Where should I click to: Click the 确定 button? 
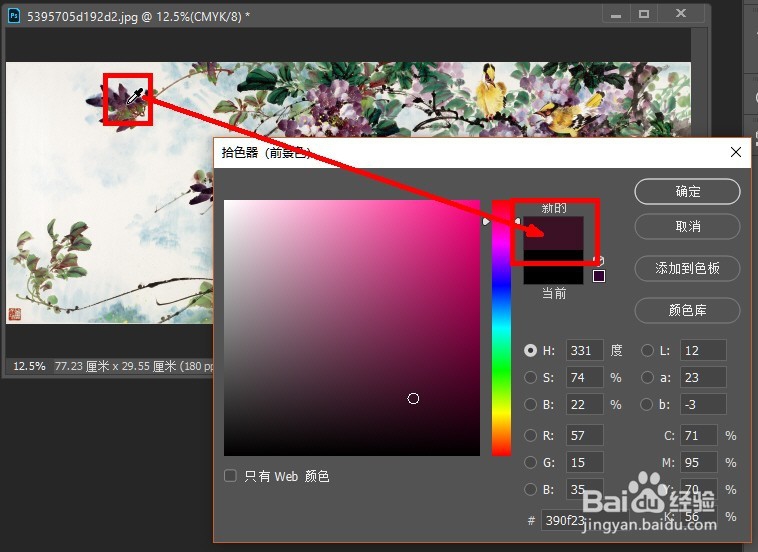click(687, 192)
